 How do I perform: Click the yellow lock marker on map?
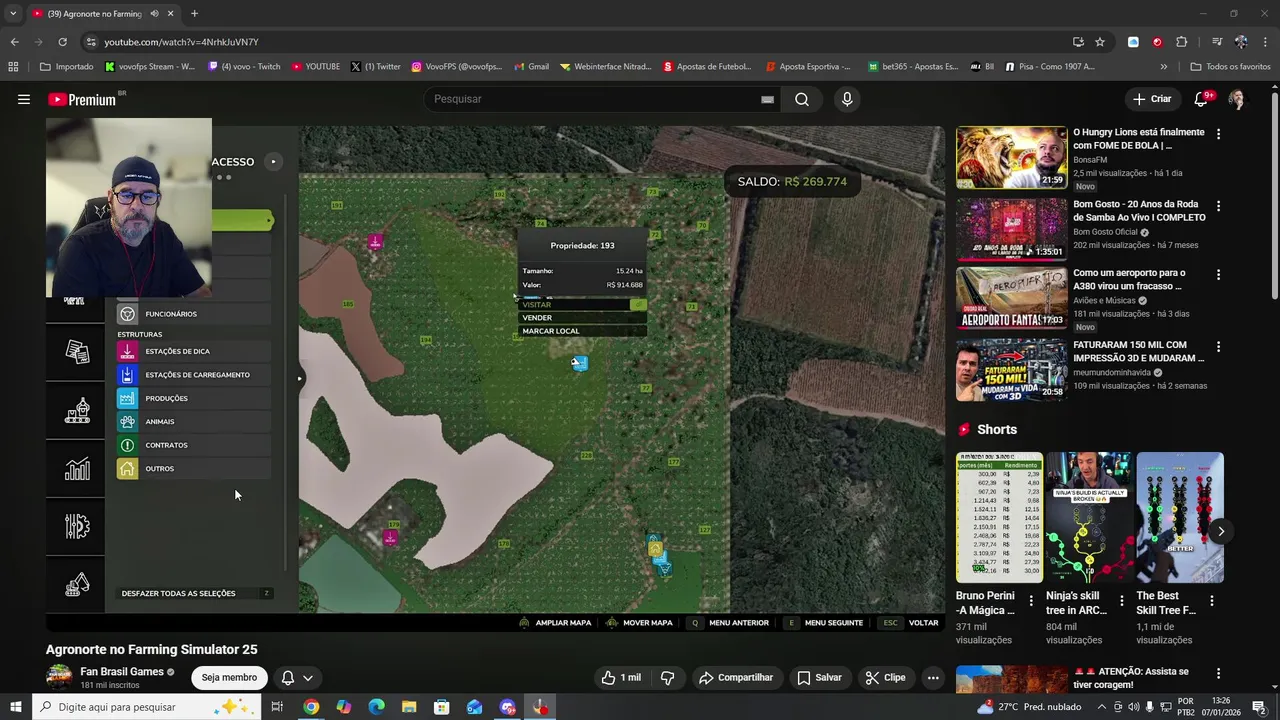tap(654, 547)
